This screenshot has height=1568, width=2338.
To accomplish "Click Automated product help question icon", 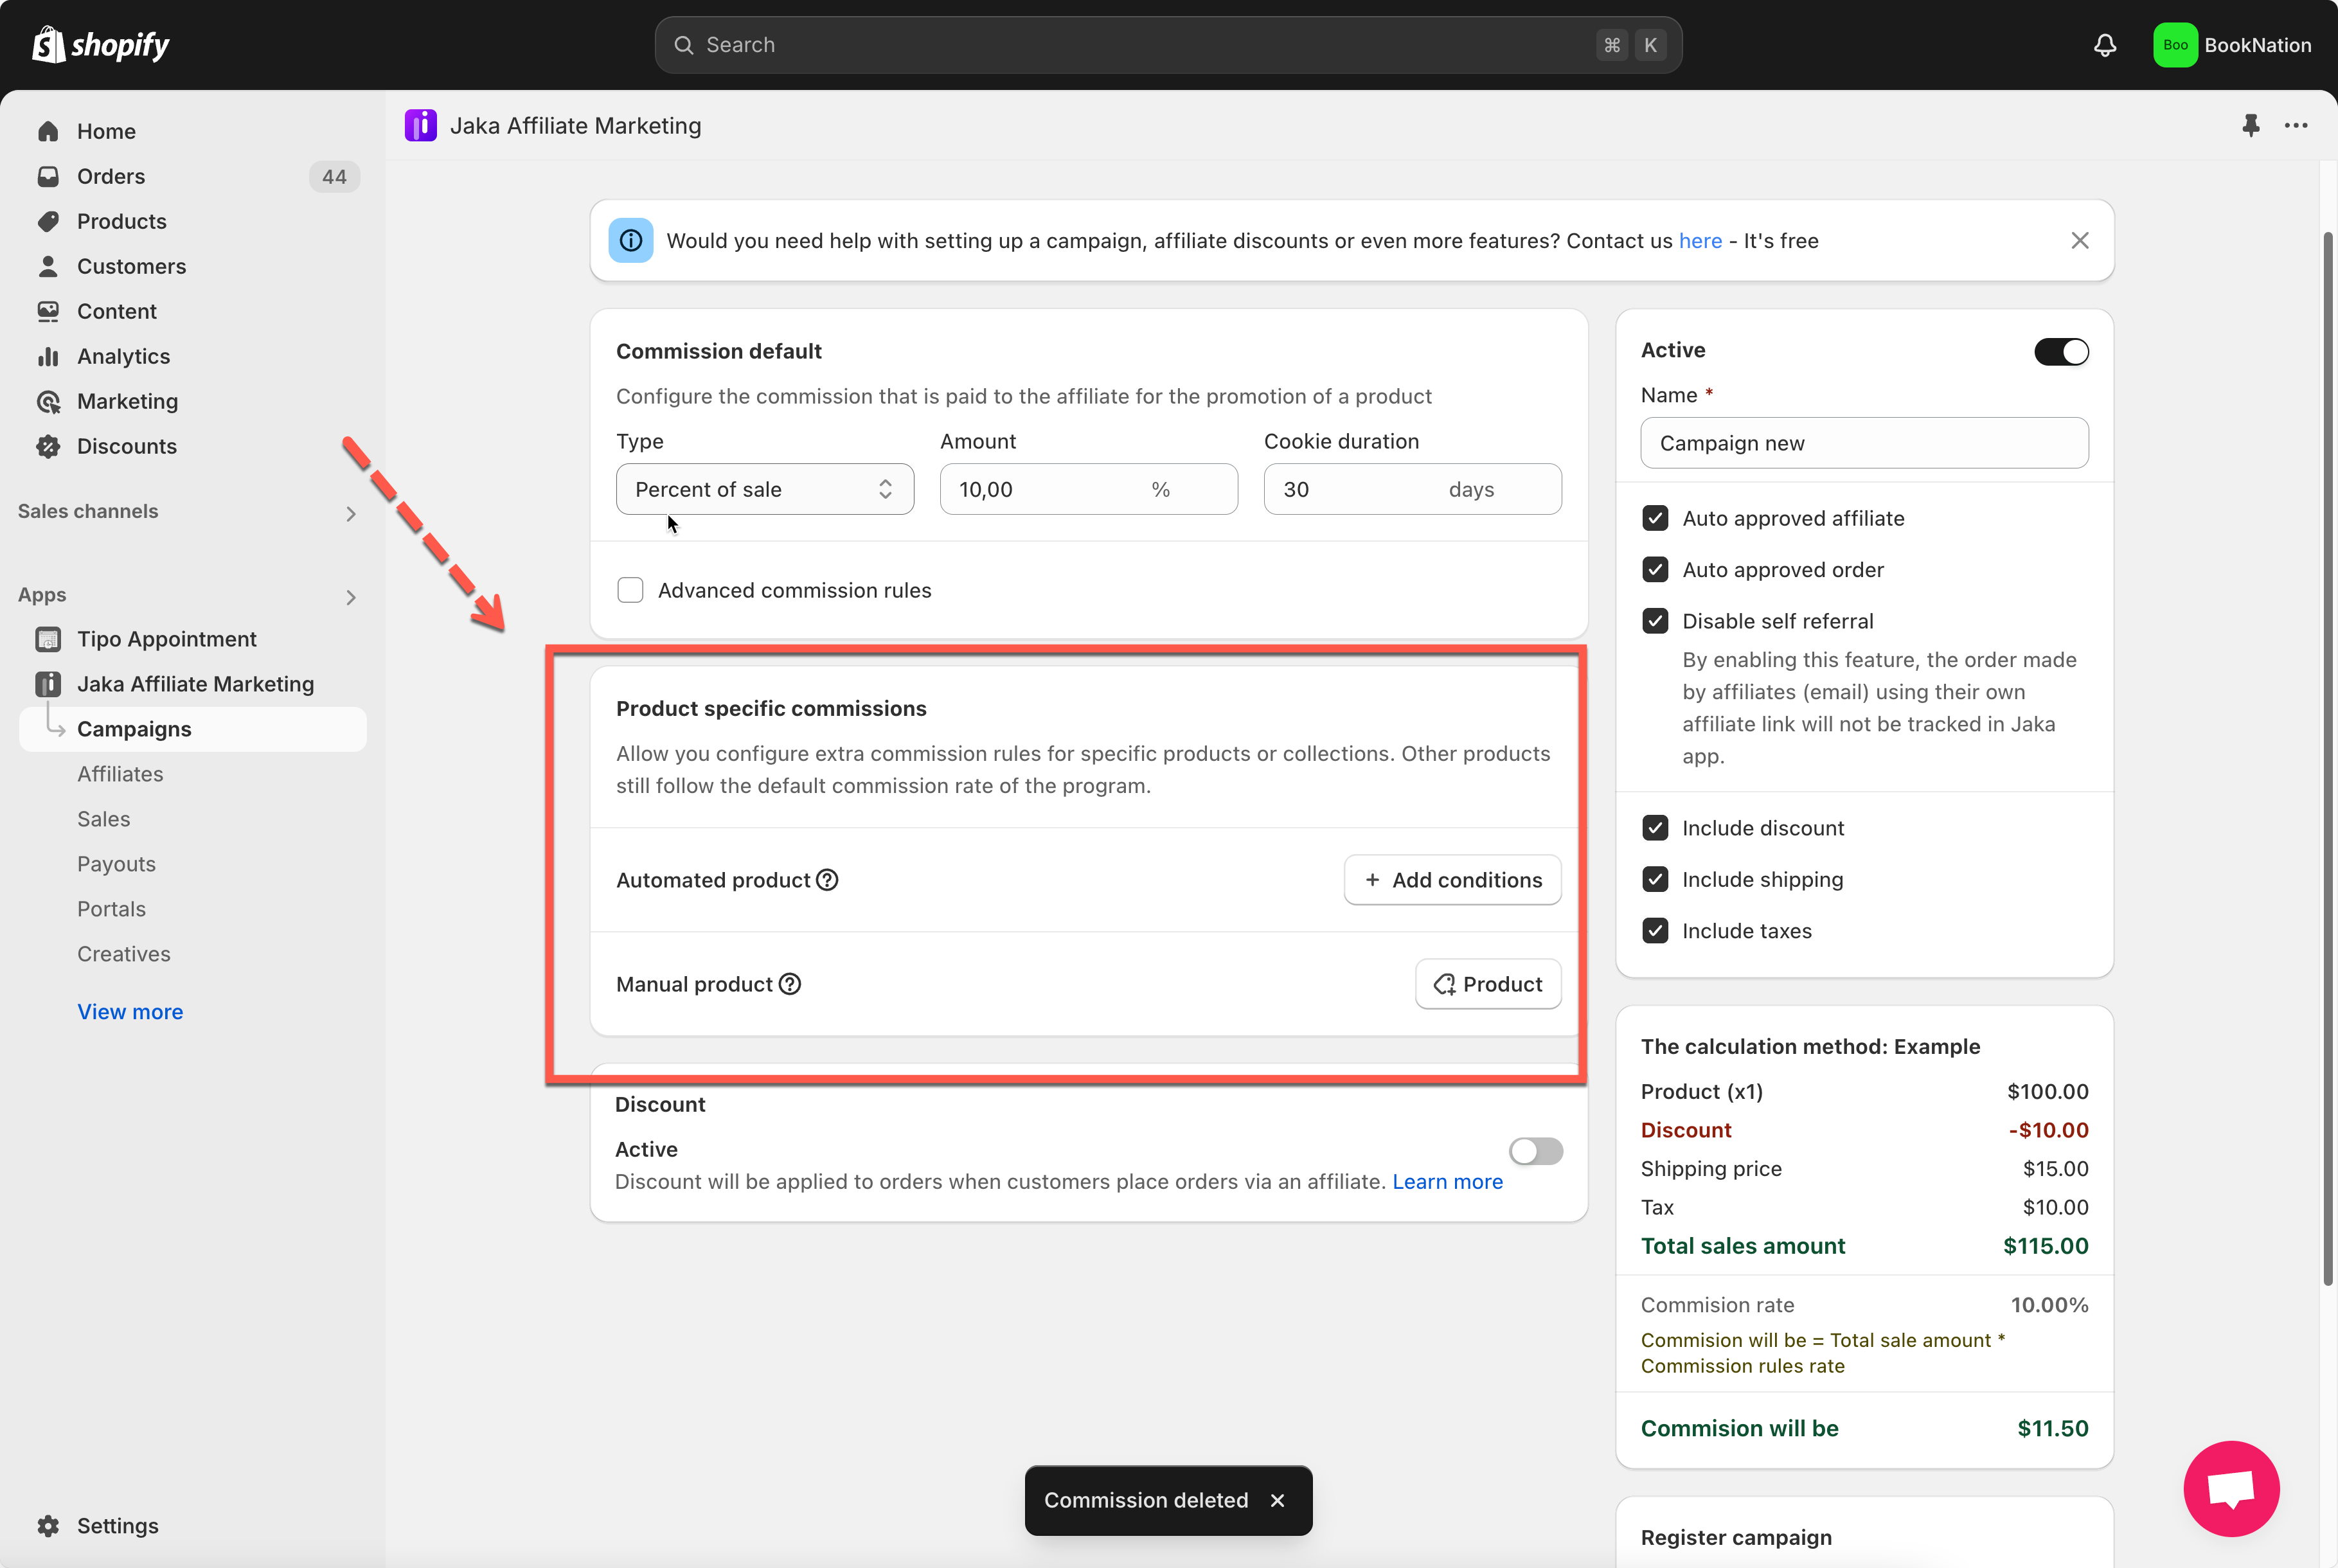I will [x=827, y=880].
